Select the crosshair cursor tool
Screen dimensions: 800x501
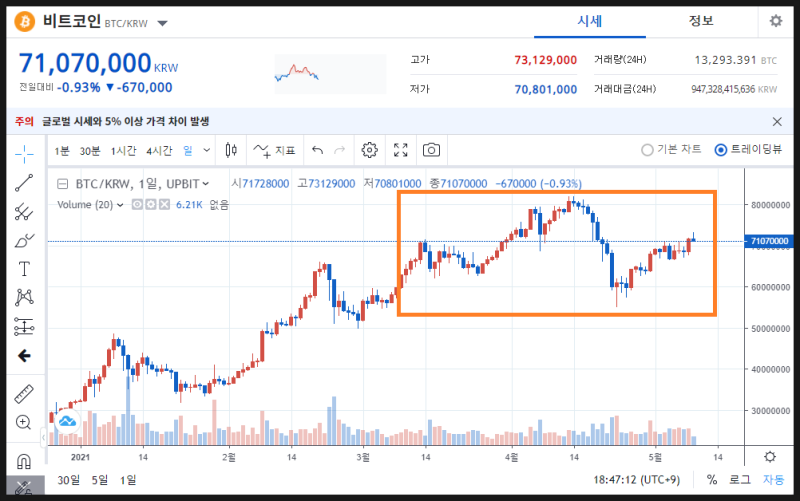point(24,154)
